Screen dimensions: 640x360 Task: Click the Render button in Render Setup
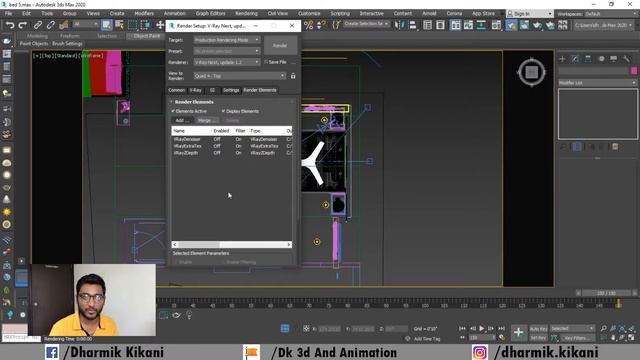[280, 45]
